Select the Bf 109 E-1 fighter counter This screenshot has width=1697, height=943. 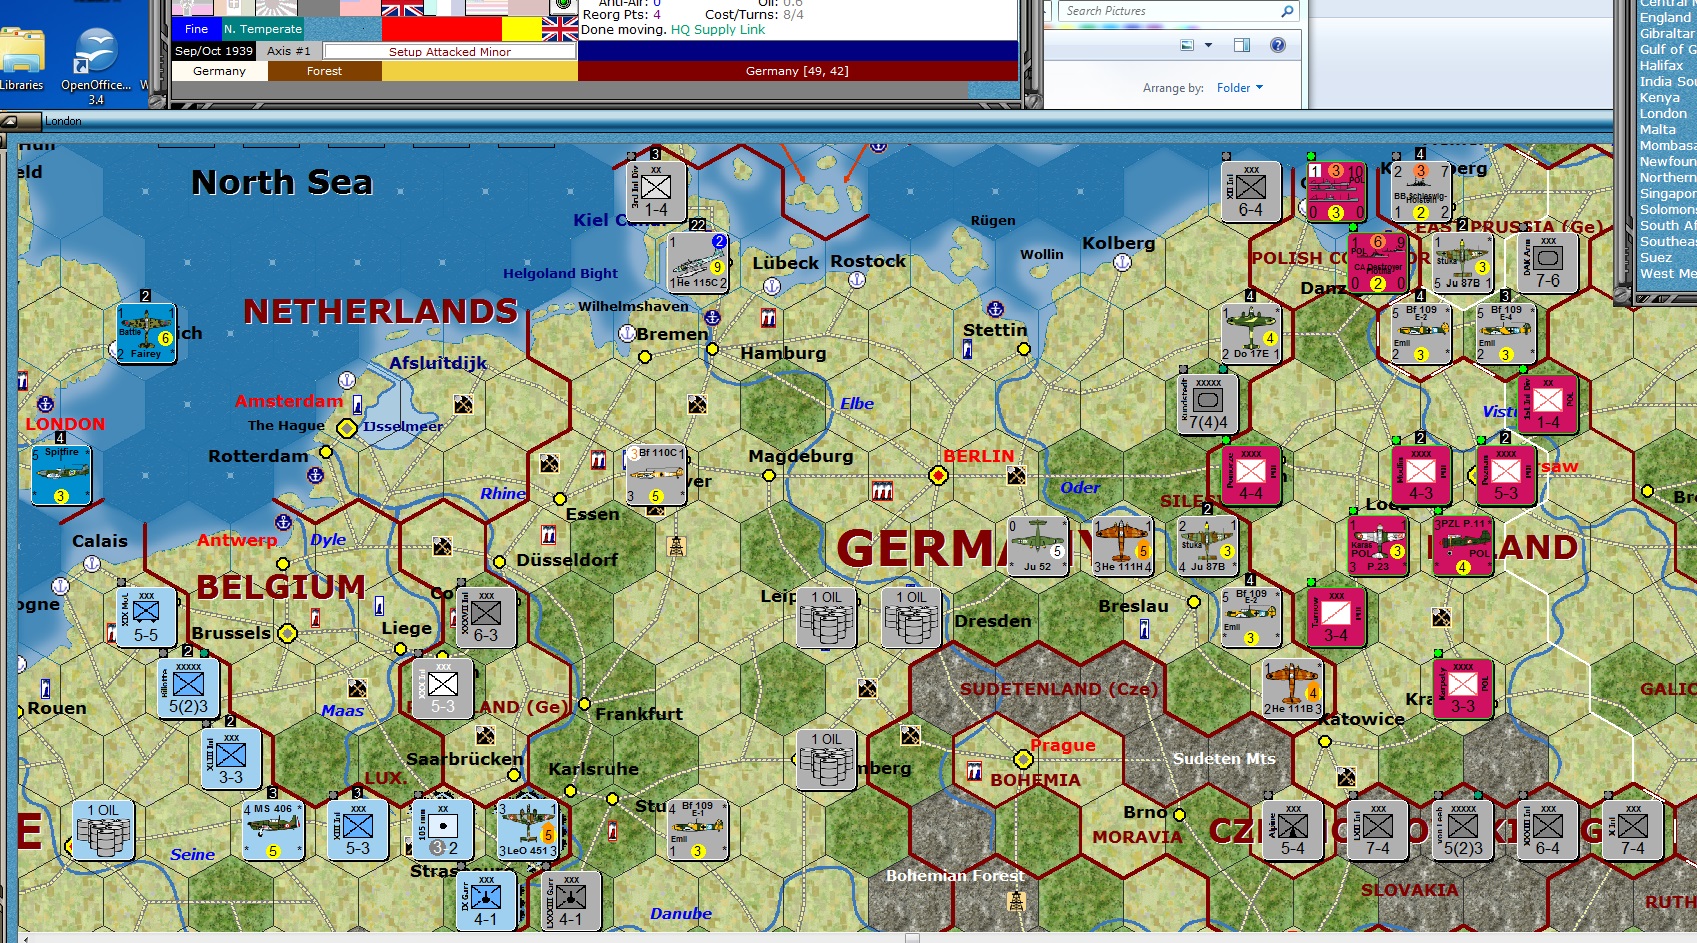tap(698, 830)
